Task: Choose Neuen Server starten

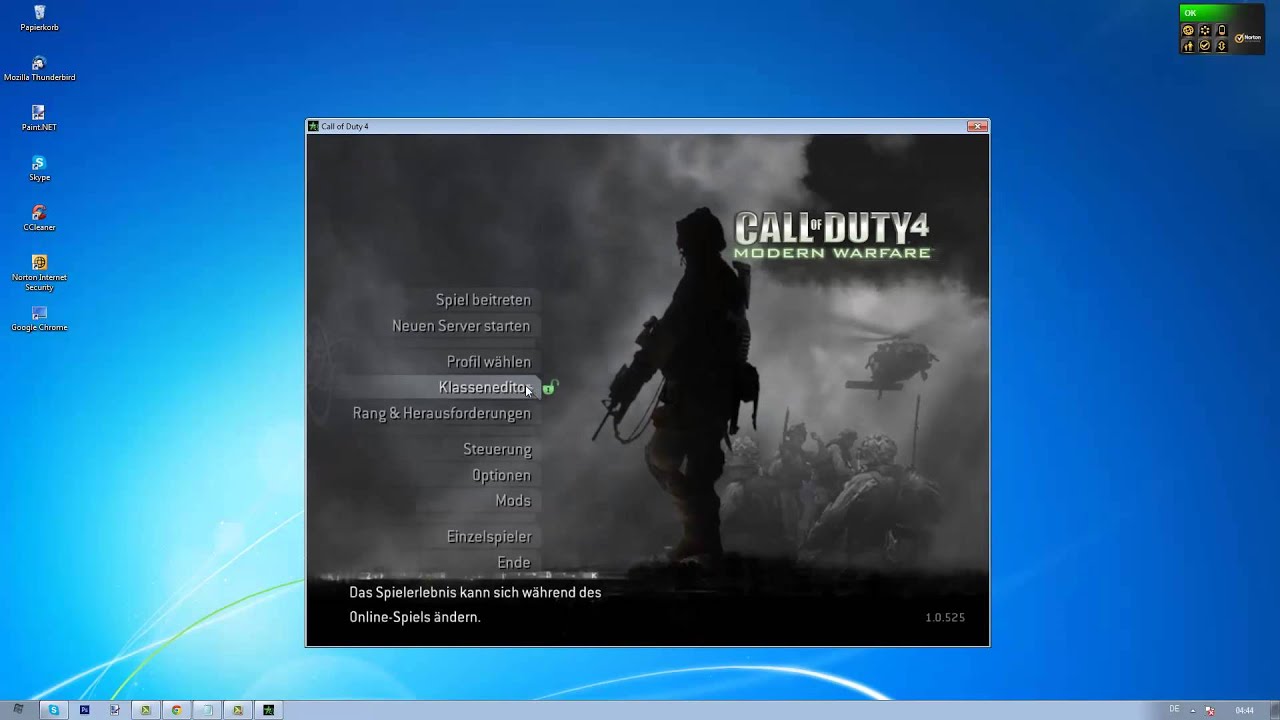Action: click(461, 326)
